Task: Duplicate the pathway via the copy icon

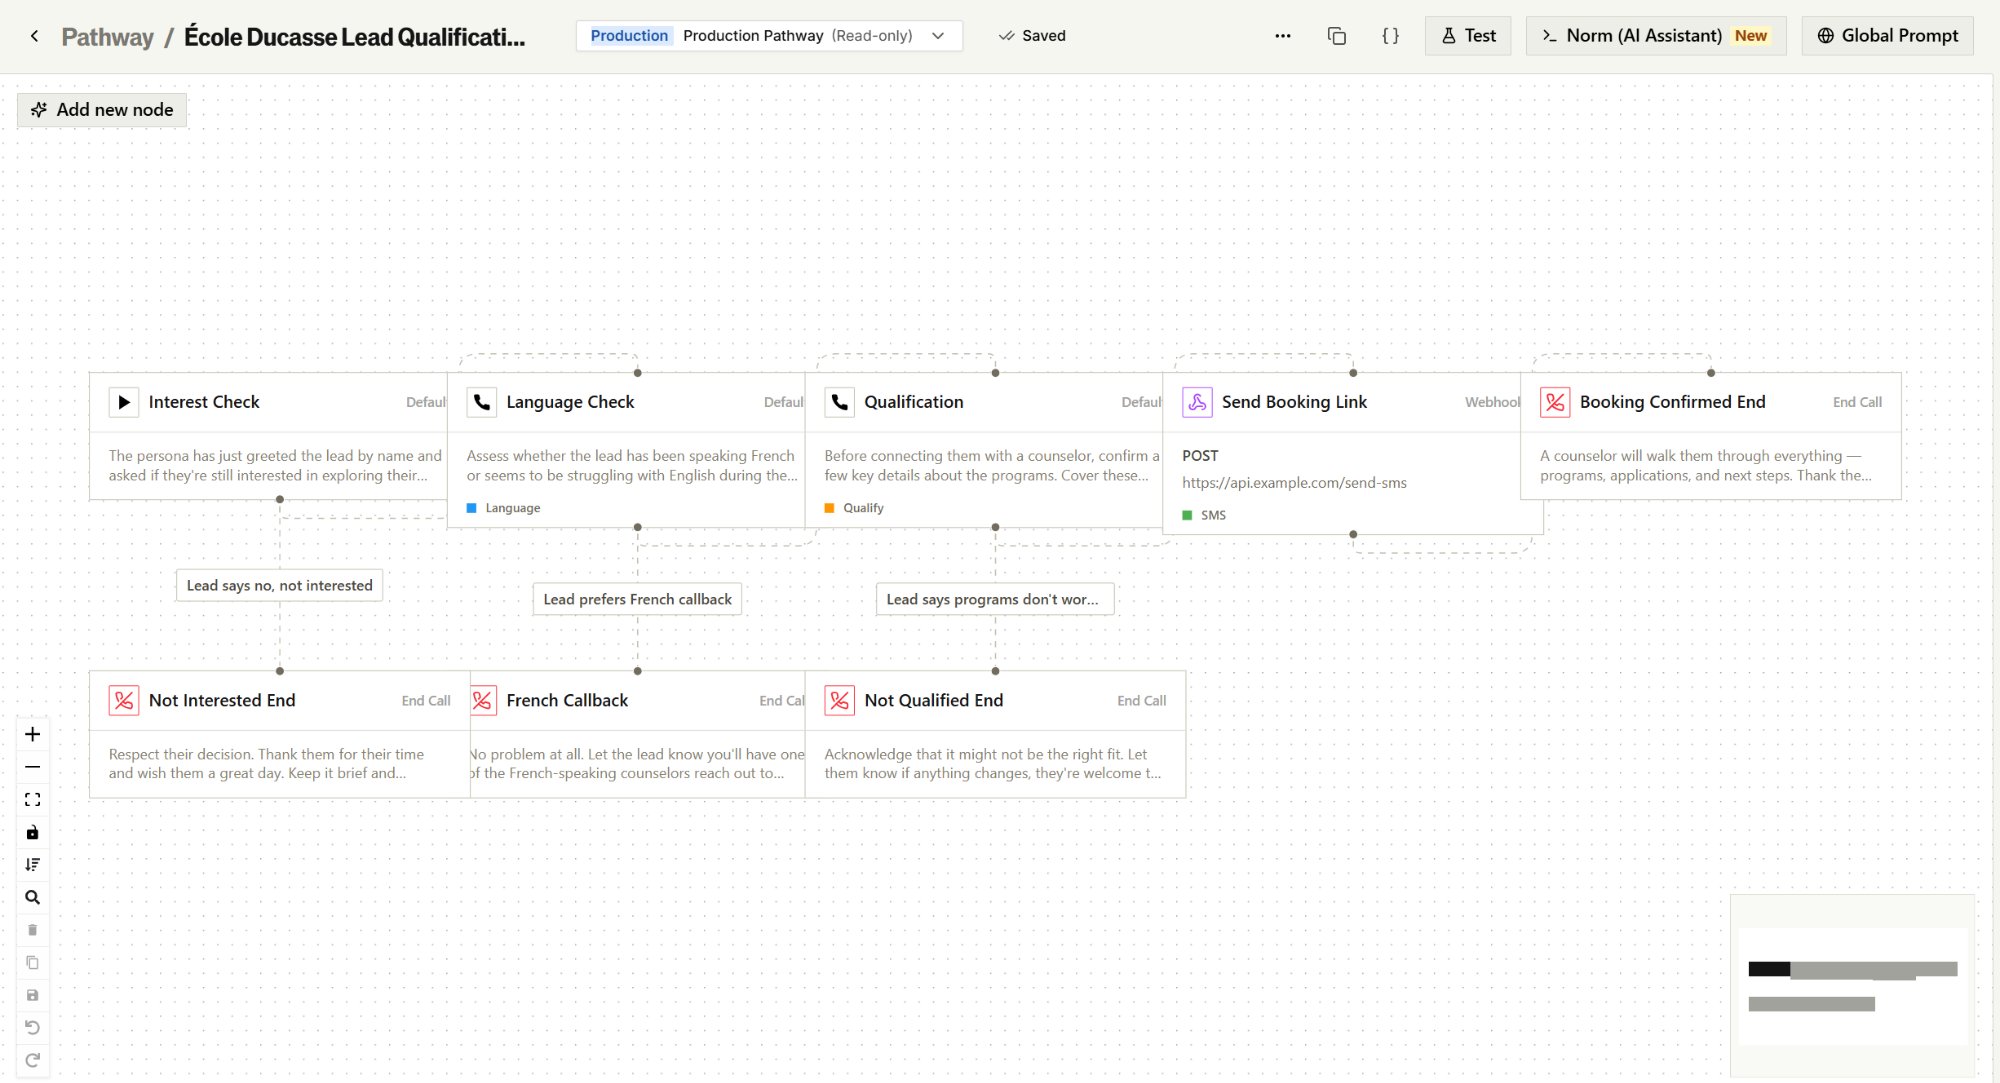Action: click(x=1337, y=35)
